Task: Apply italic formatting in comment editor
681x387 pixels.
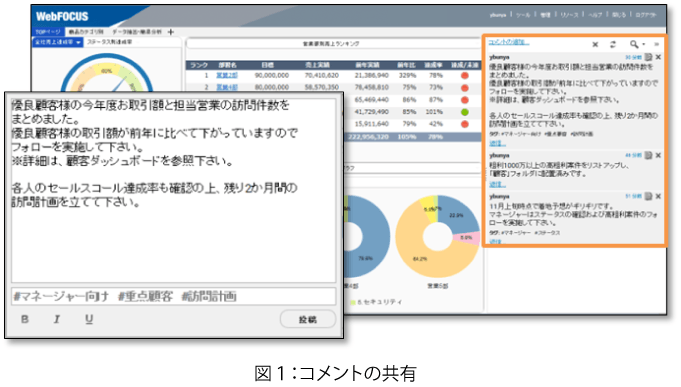Action: 56,319
